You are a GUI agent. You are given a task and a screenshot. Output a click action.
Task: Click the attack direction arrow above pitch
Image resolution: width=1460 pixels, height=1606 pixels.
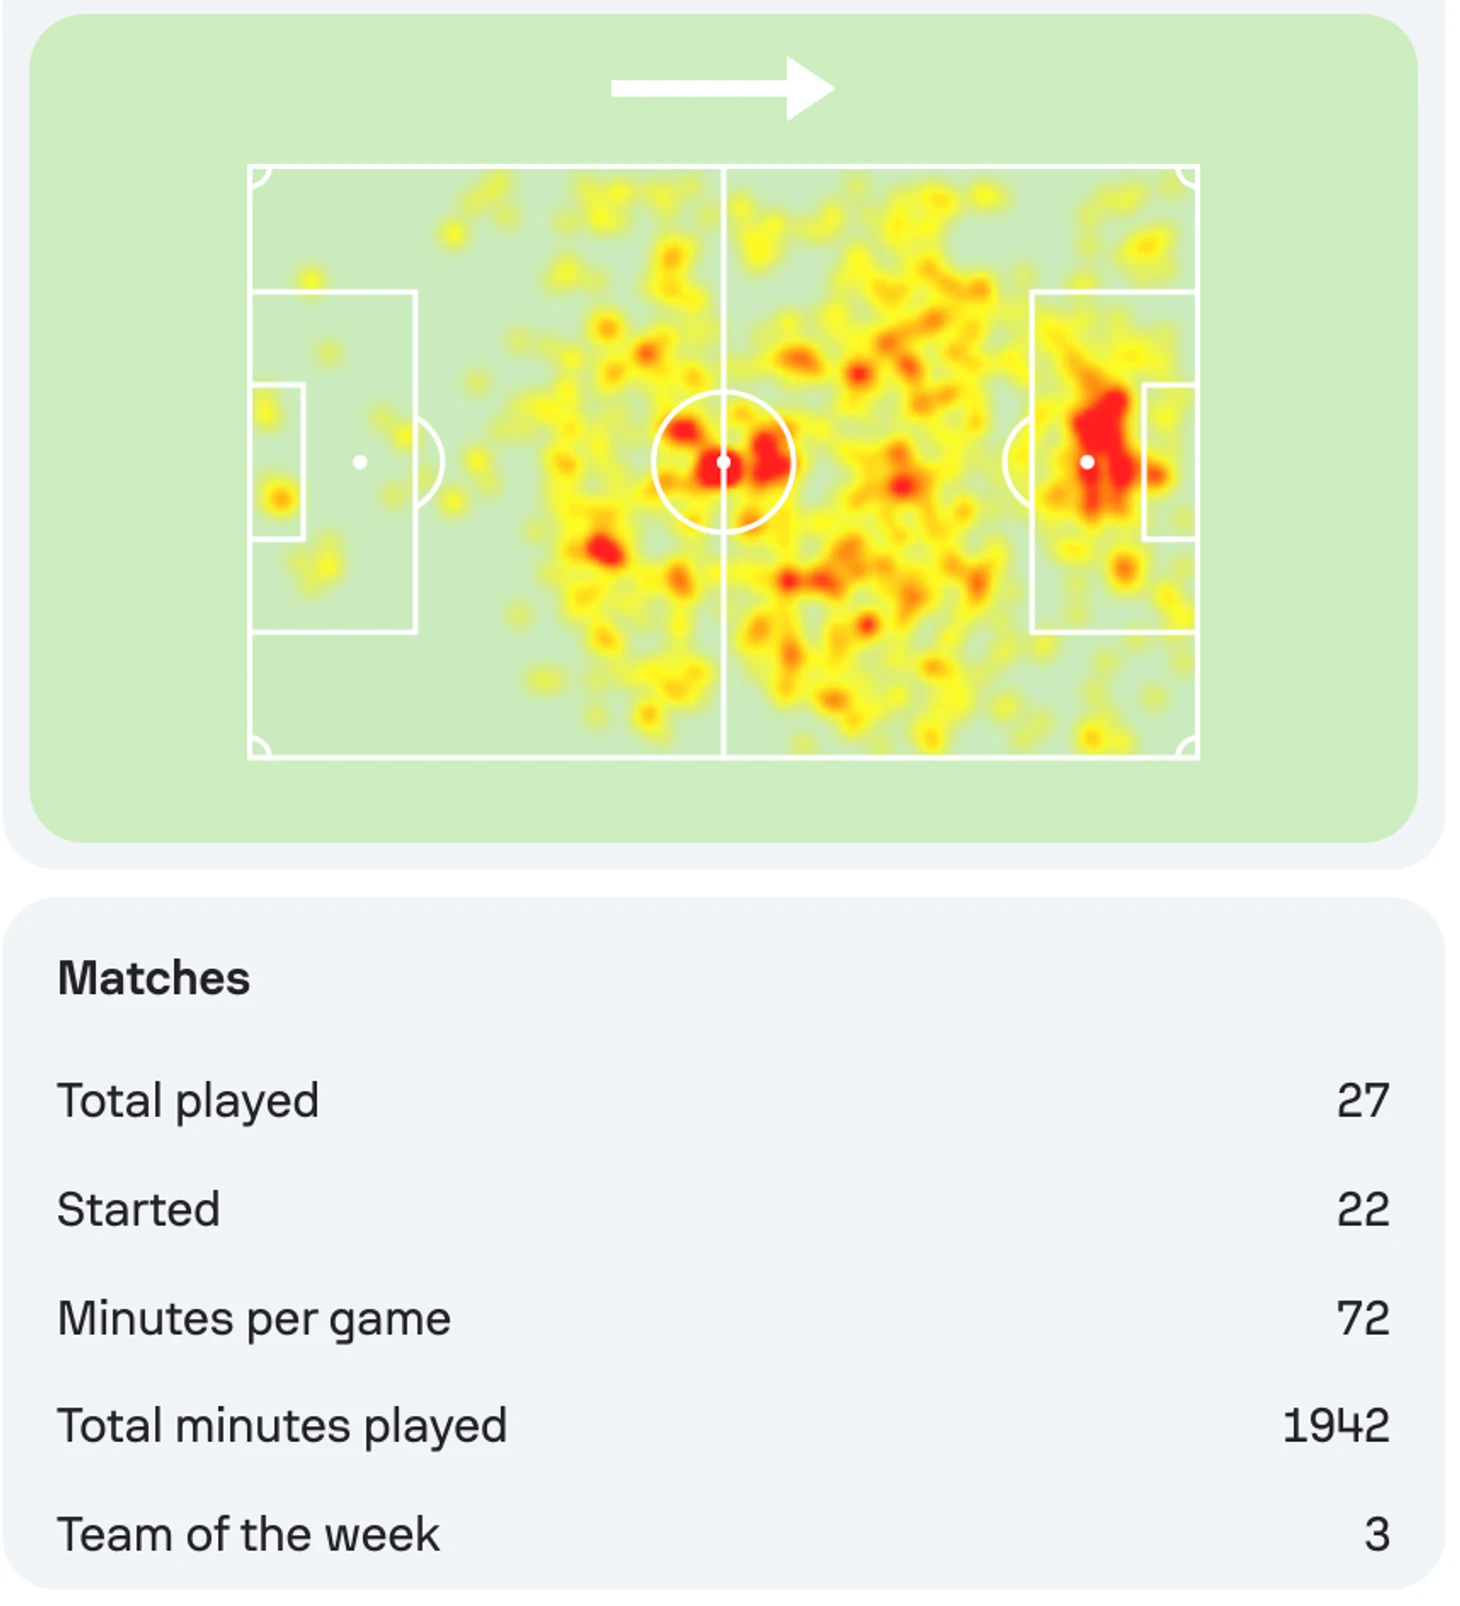pyautogui.click(x=722, y=88)
